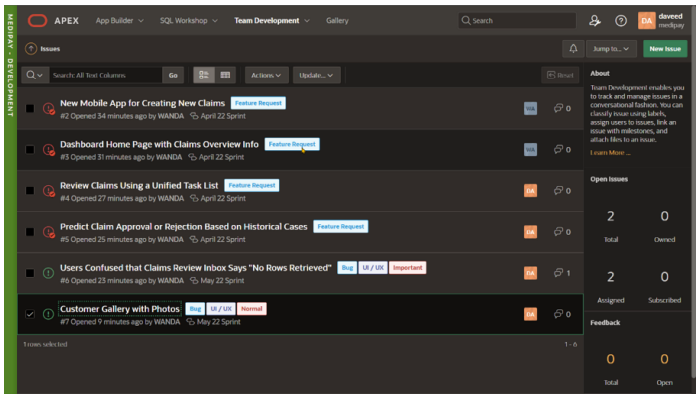Viewport: 699px width, 403px height.
Task: Click the notifications bell icon
Action: pos(573,49)
